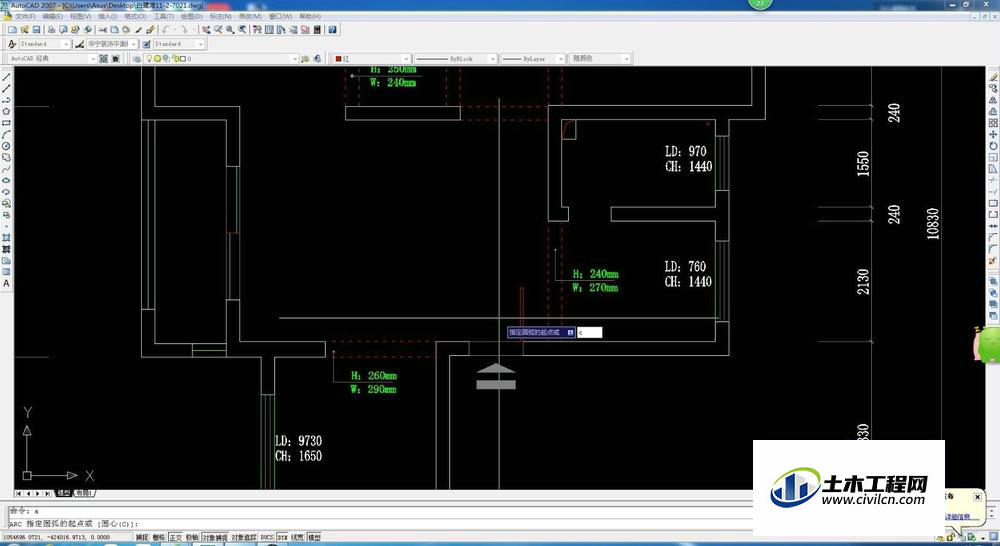Click the dynamic input field near the crosshair

pos(589,332)
